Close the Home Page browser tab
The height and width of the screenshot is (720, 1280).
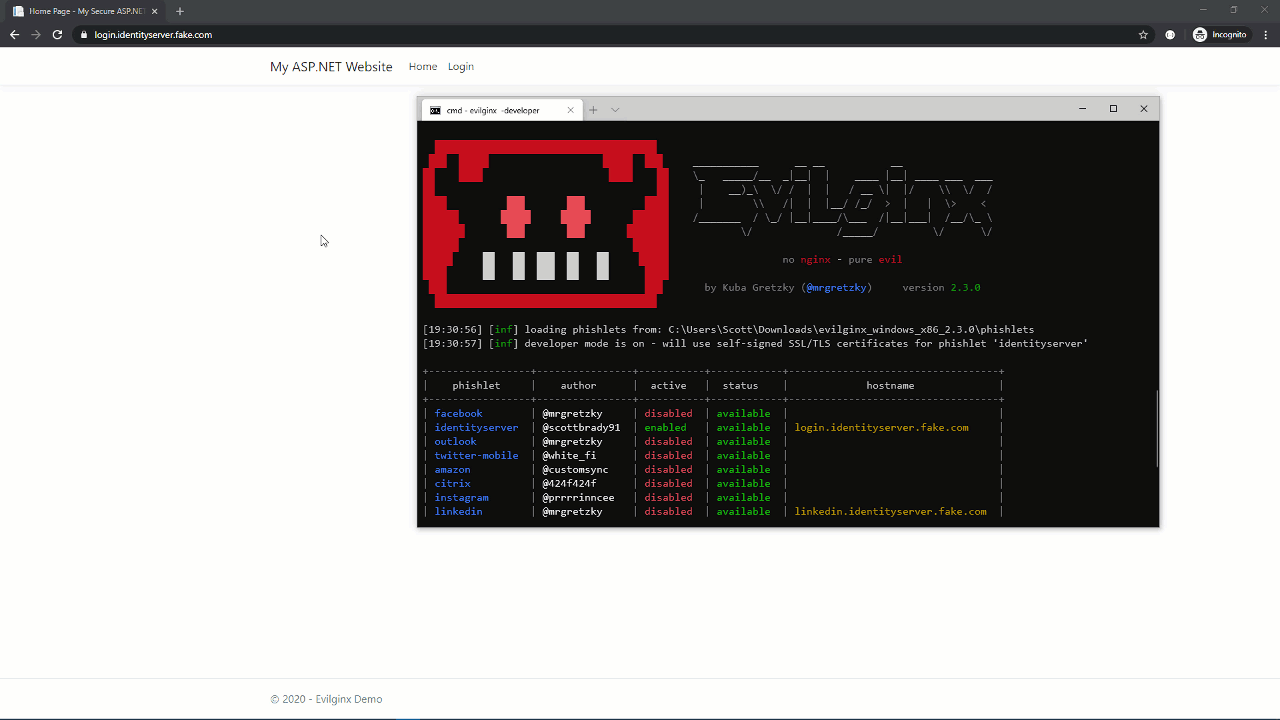155,11
